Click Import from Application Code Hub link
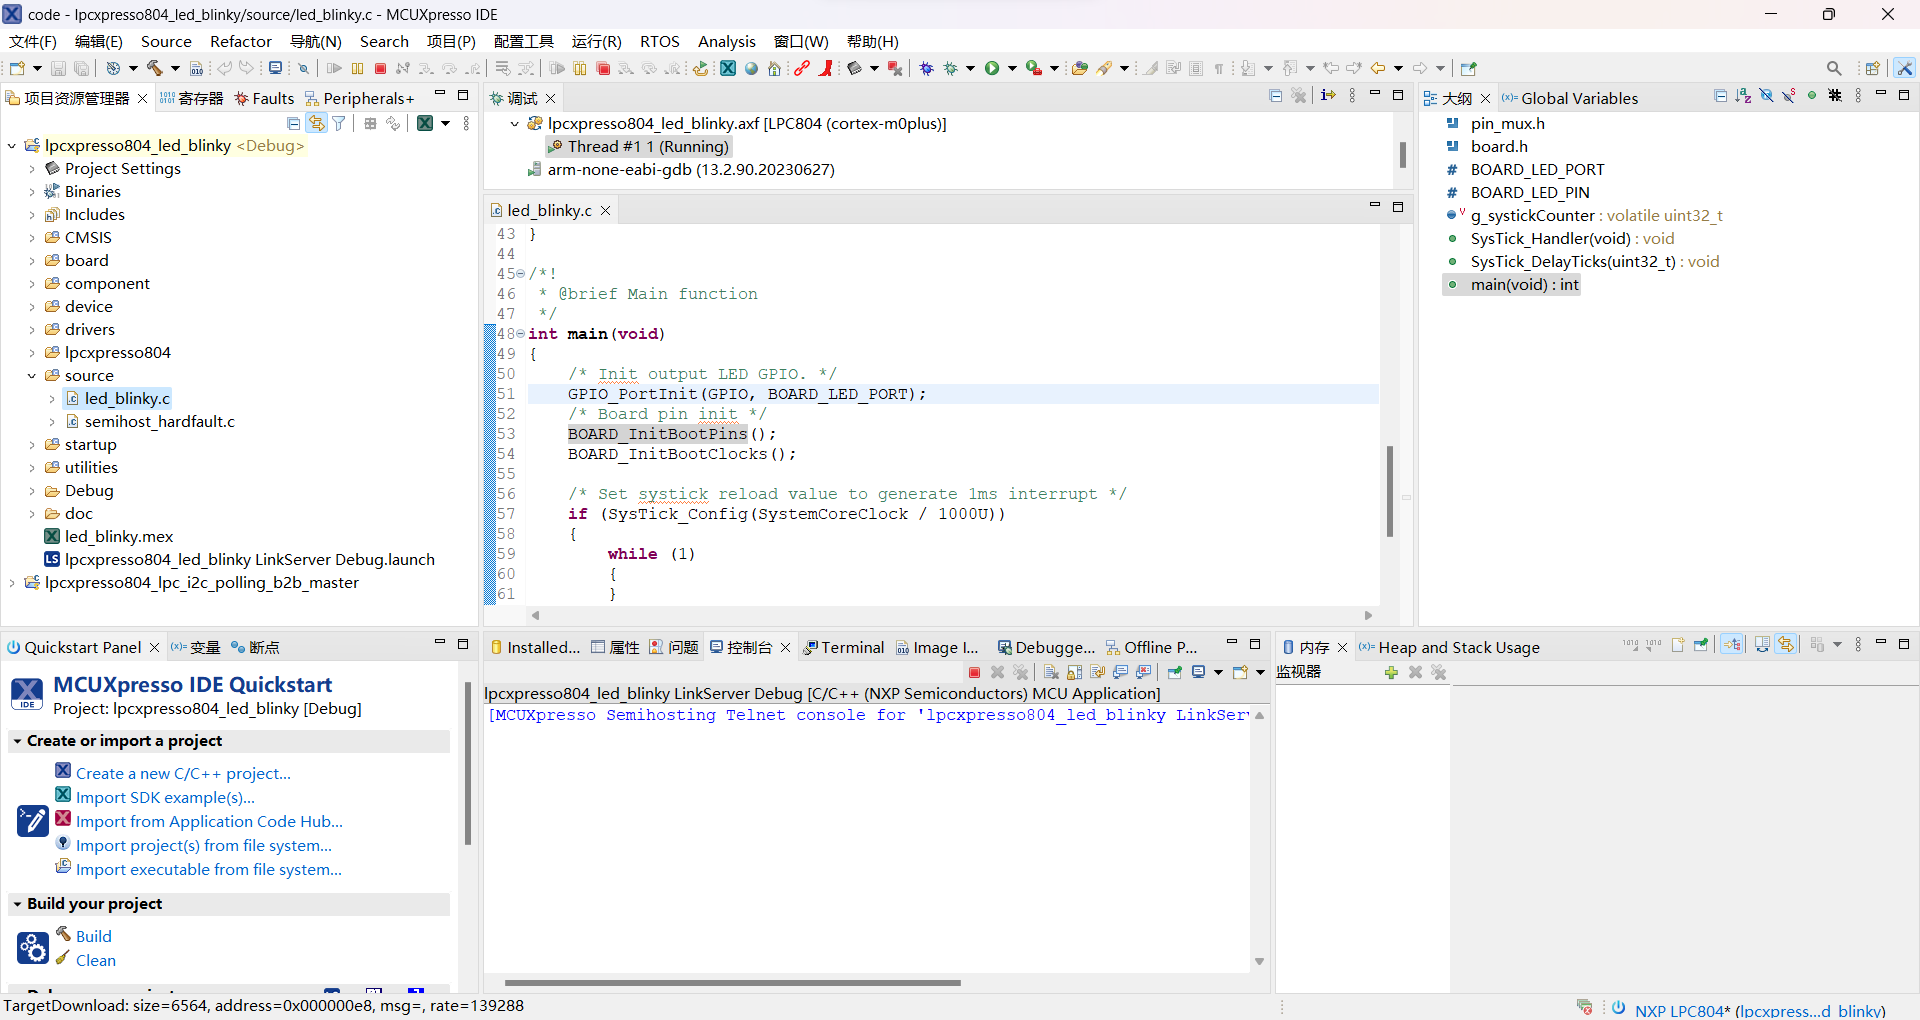1920x1020 pixels. coord(209,821)
